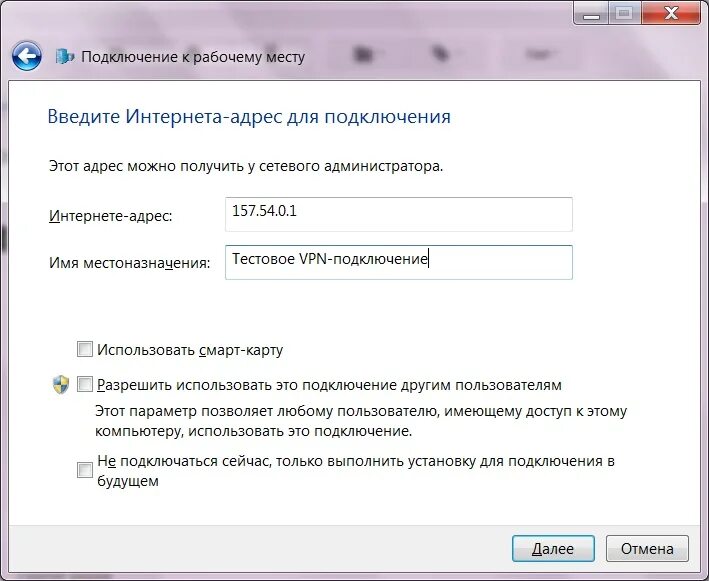The image size is (709, 581).
Task: Click description 'Этот параметр позволяет любому пользователю'
Action: 361,421
